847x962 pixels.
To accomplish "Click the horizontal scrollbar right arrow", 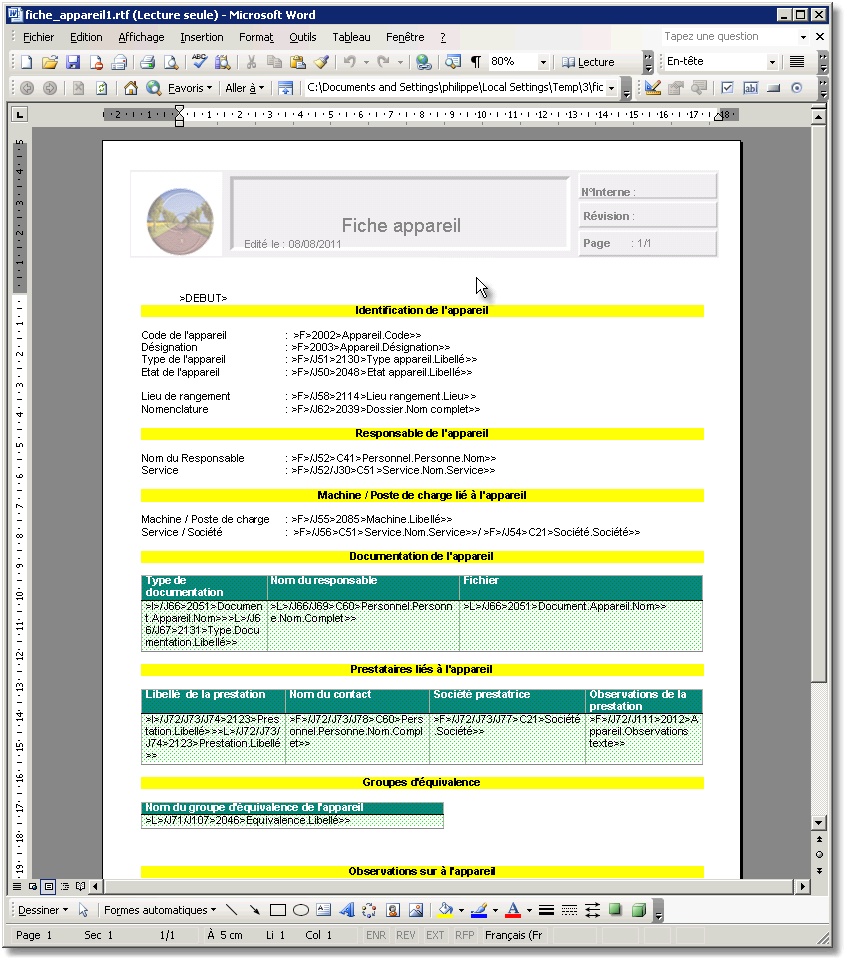I will point(802,886).
